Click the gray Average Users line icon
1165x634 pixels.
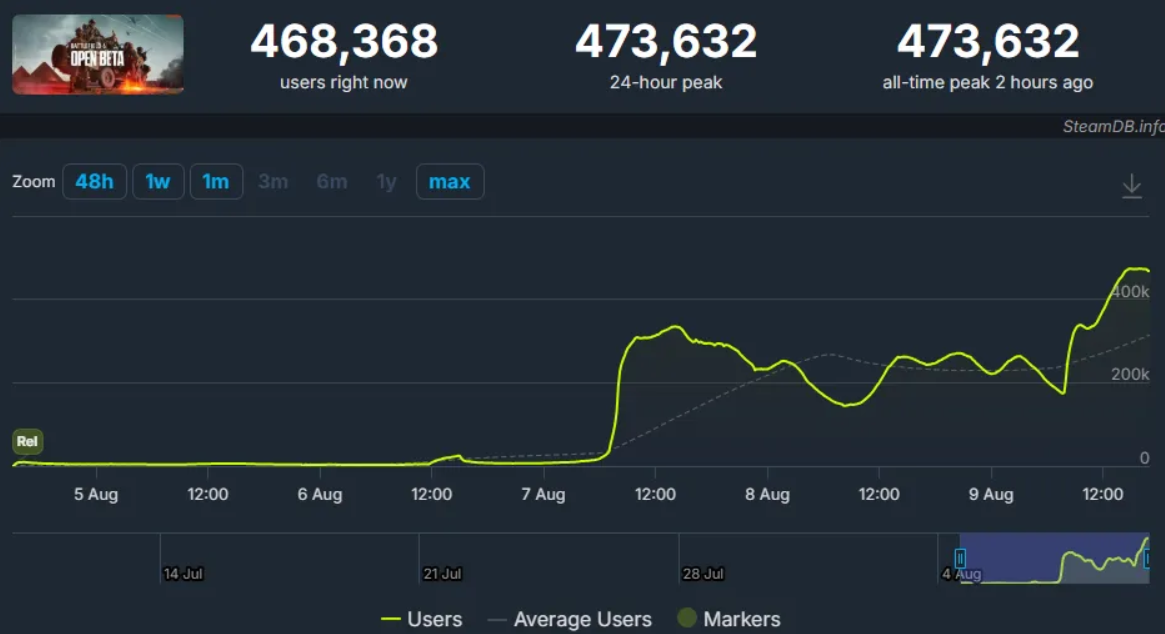(497, 619)
